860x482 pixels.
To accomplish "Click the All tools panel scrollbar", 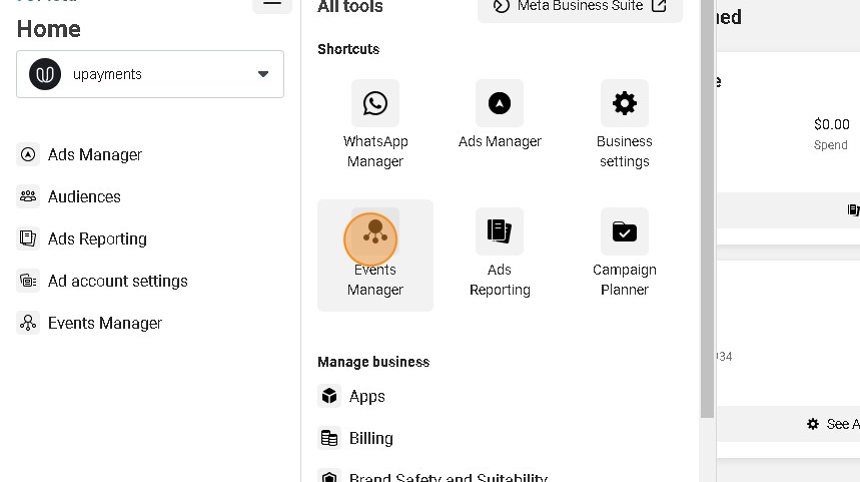I will click(x=707, y=208).
